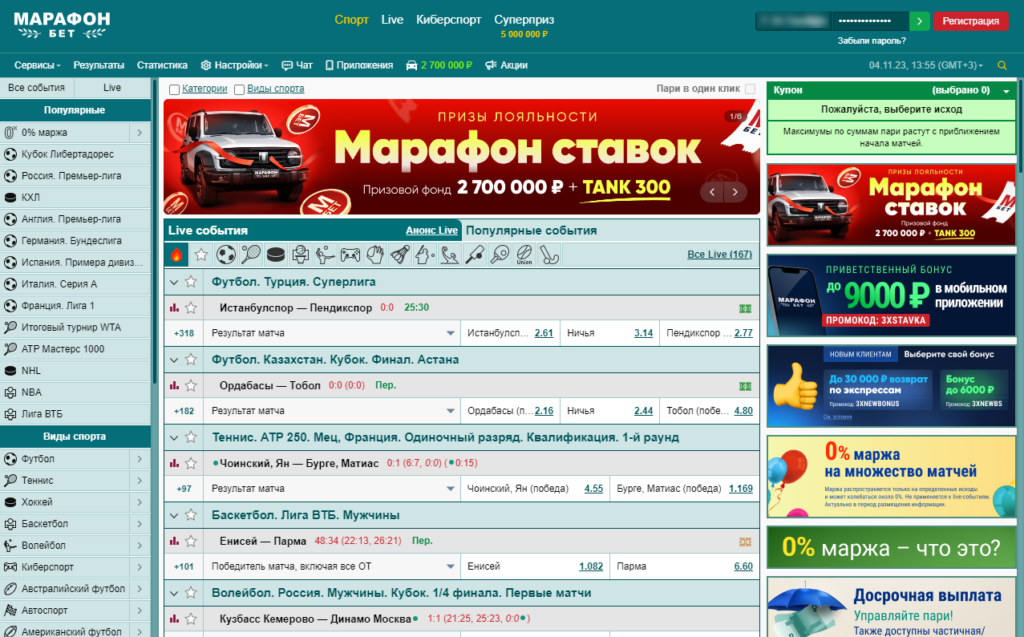Favorite the Баскетбол. Лига ВТБ. Мужчины star

pos(191,515)
